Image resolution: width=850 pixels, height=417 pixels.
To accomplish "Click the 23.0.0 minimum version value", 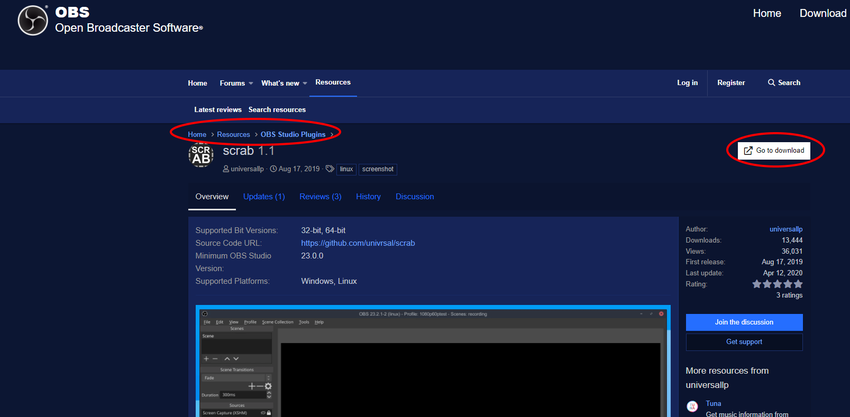I will [x=312, y=255].
